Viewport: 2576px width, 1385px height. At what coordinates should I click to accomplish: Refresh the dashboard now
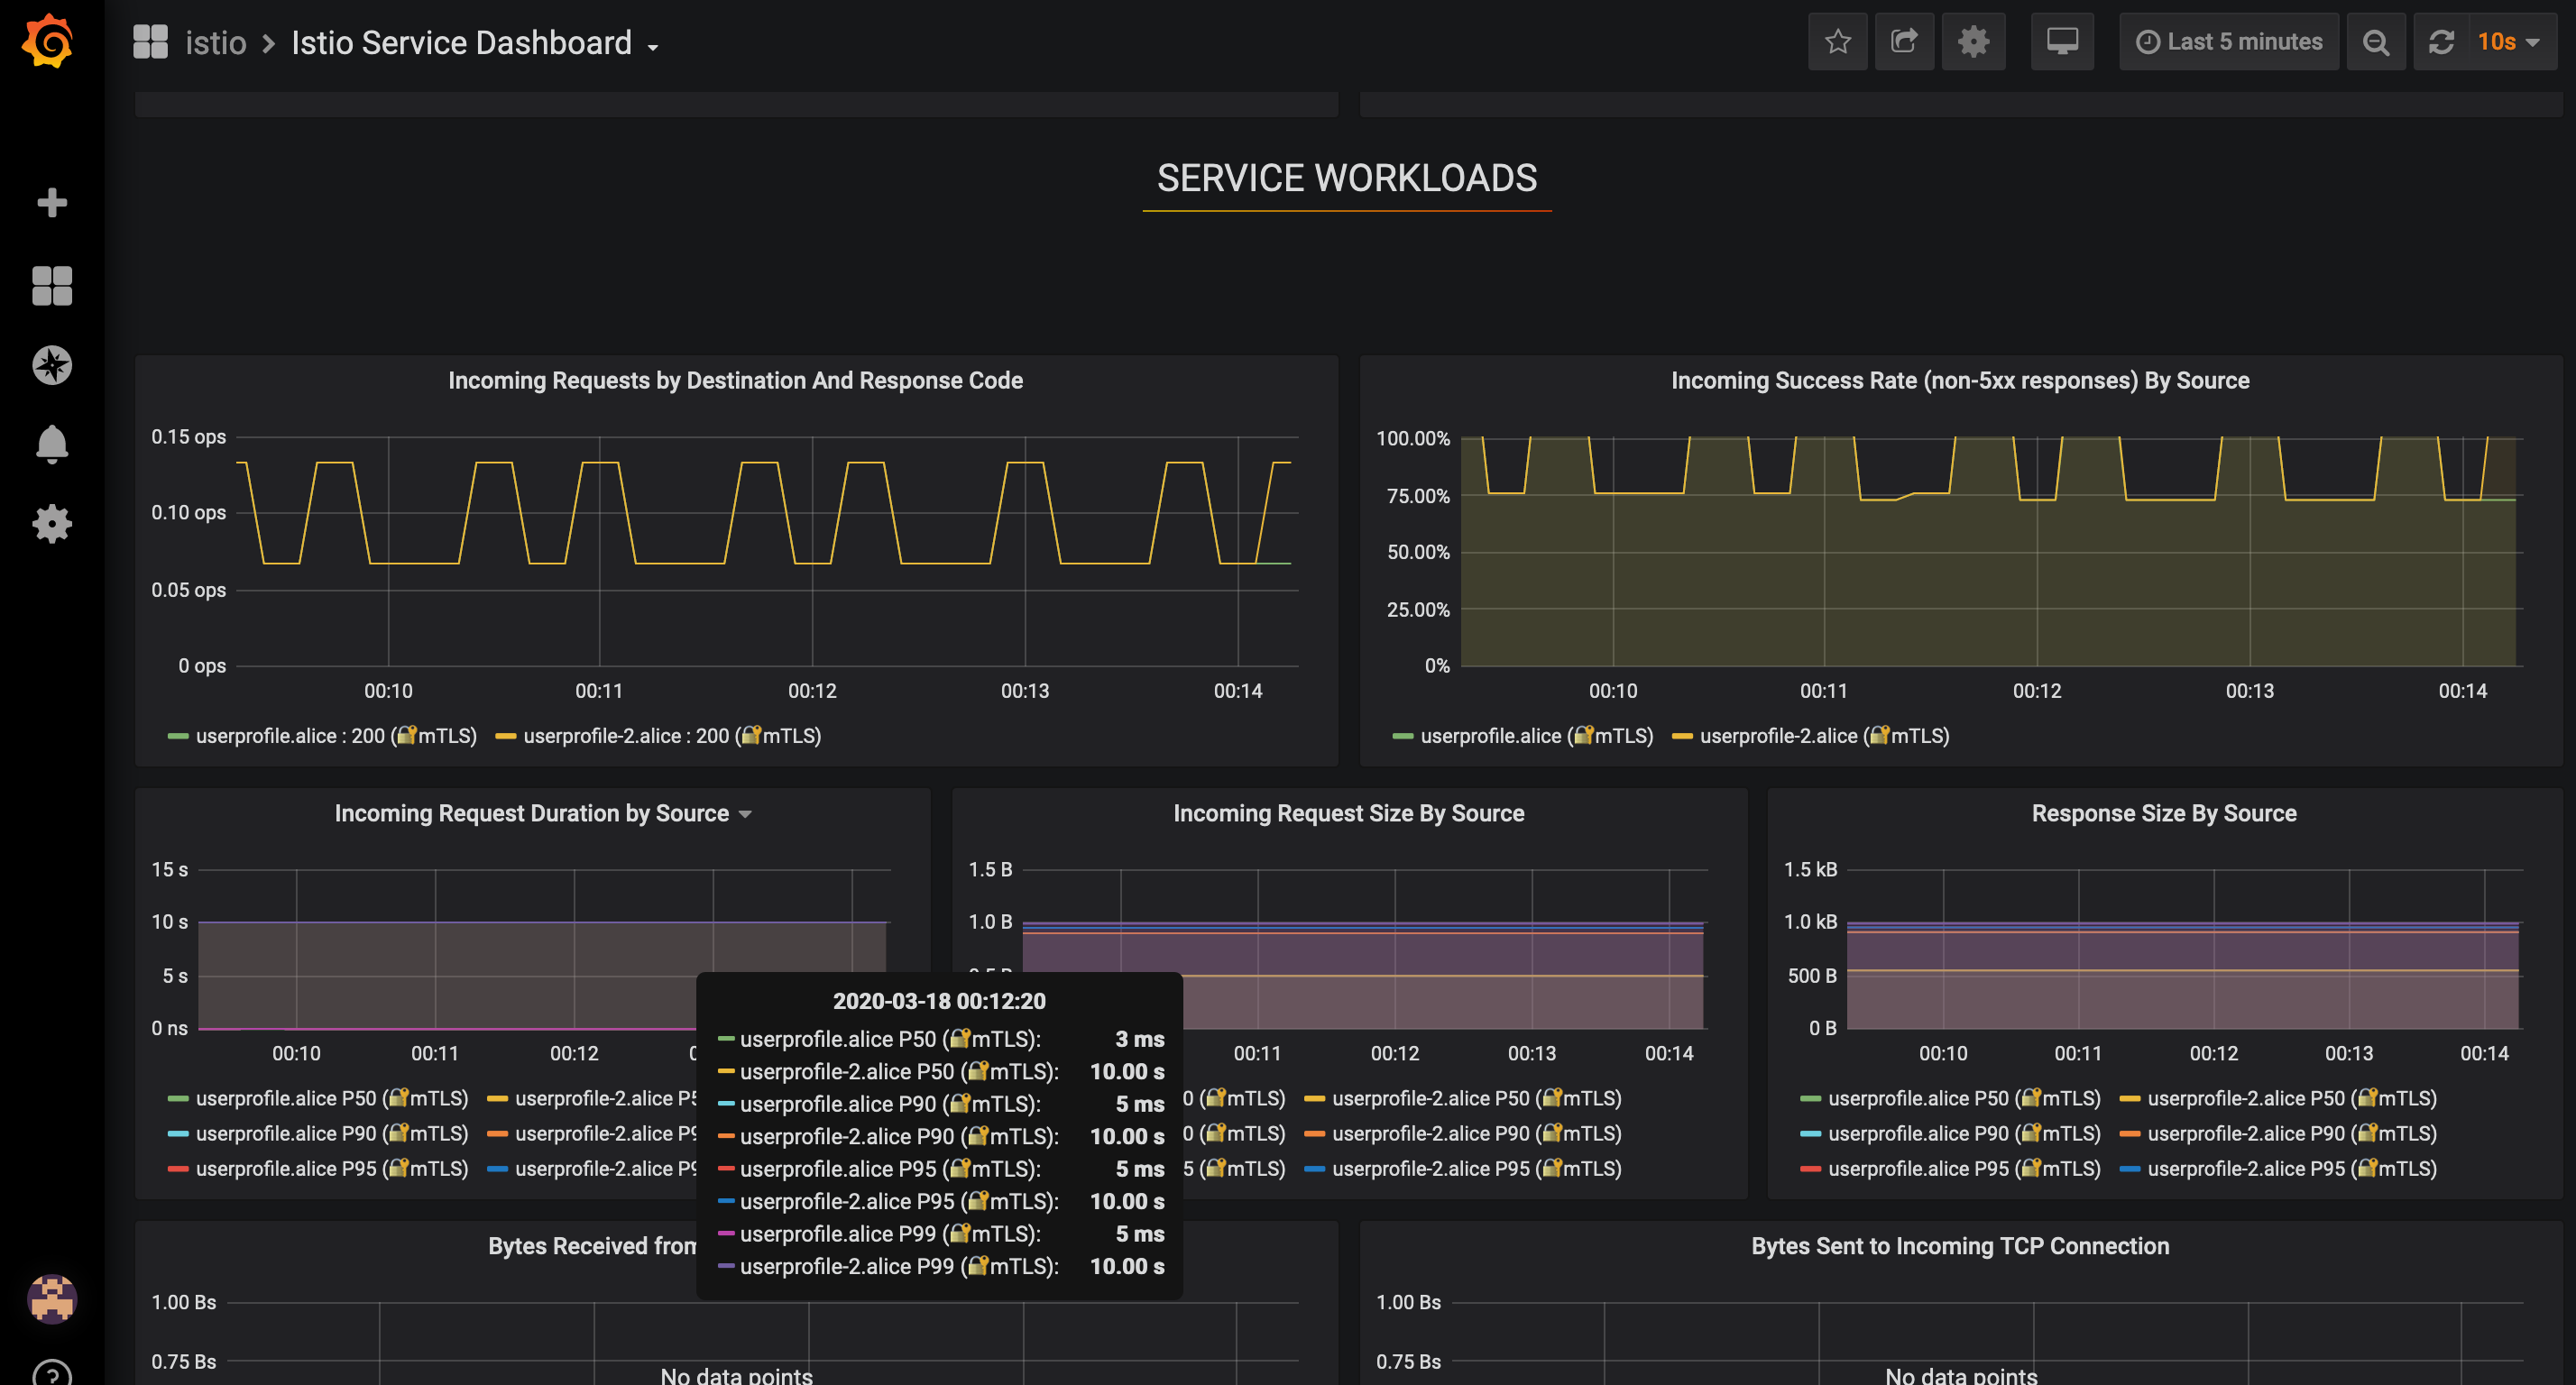tap(2442, 42)
